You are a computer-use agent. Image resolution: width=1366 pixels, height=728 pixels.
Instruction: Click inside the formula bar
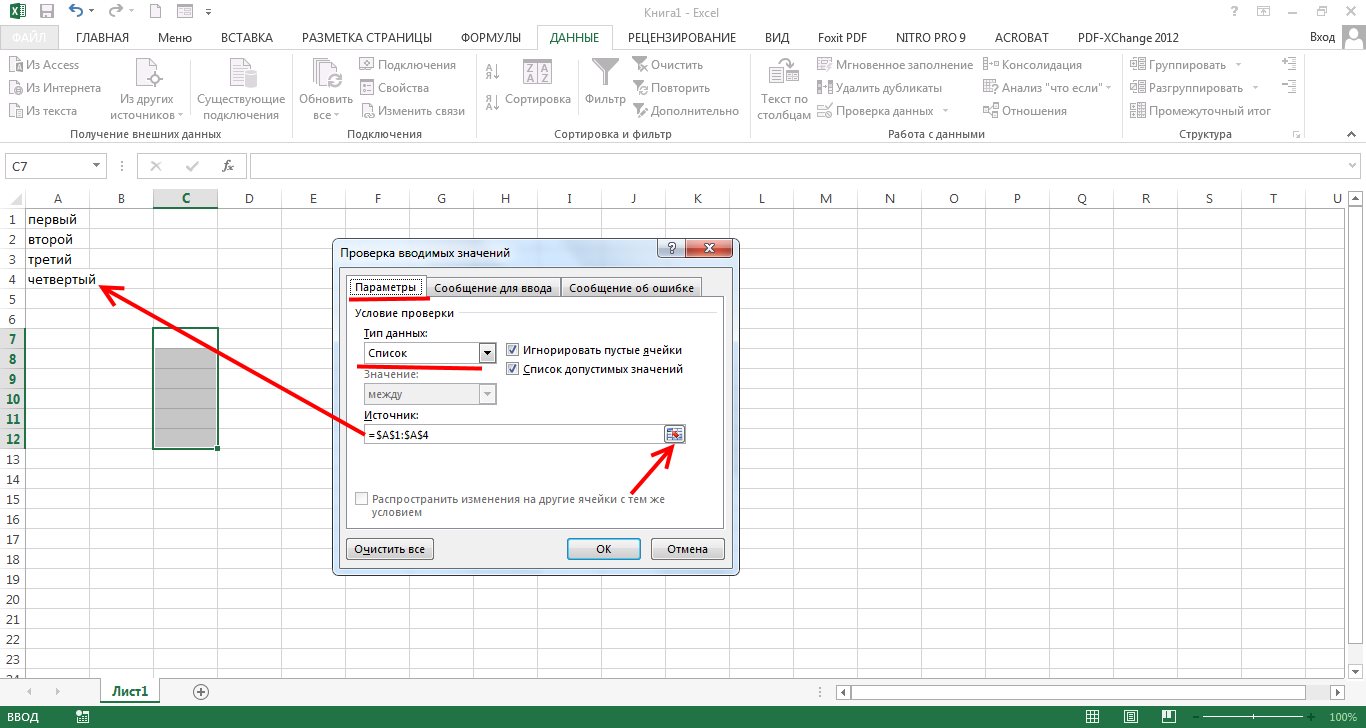(x=804, y=166)
